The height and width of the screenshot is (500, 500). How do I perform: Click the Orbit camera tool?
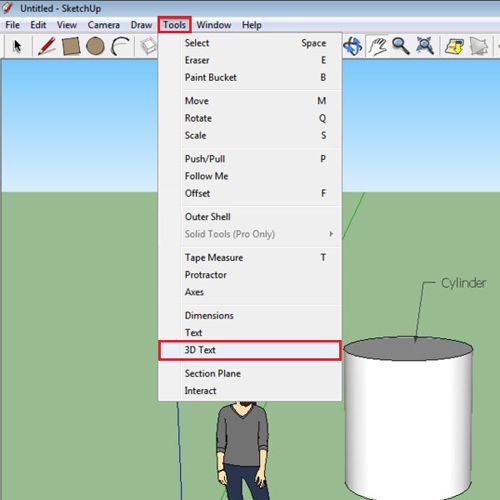353,46
